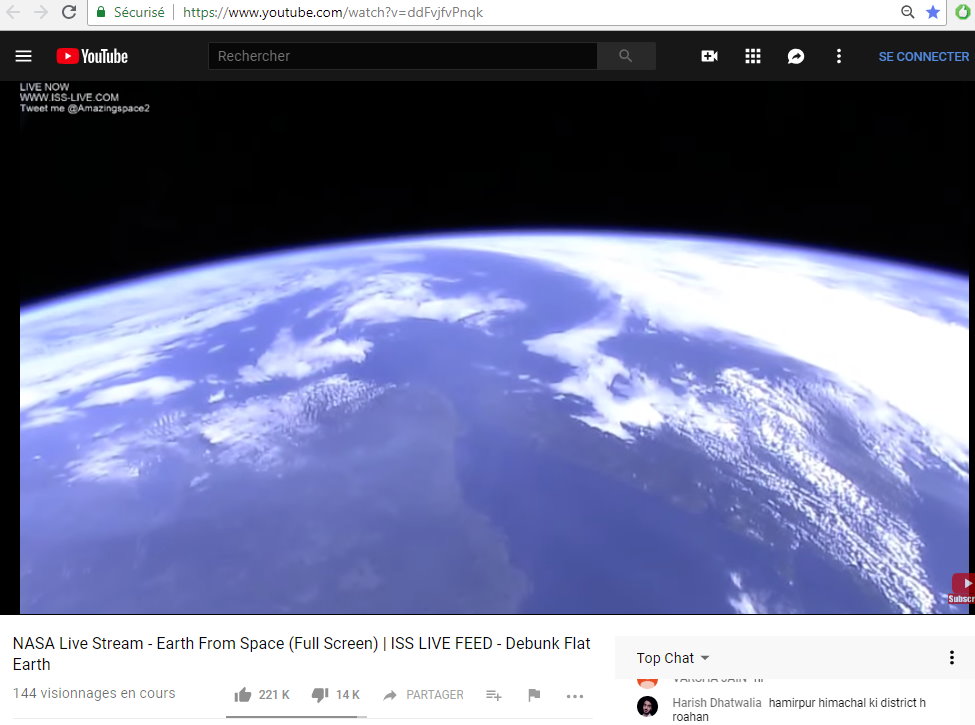Click the video title NASA Live Stream
This screenshot has width=975, height=725.
301,653
